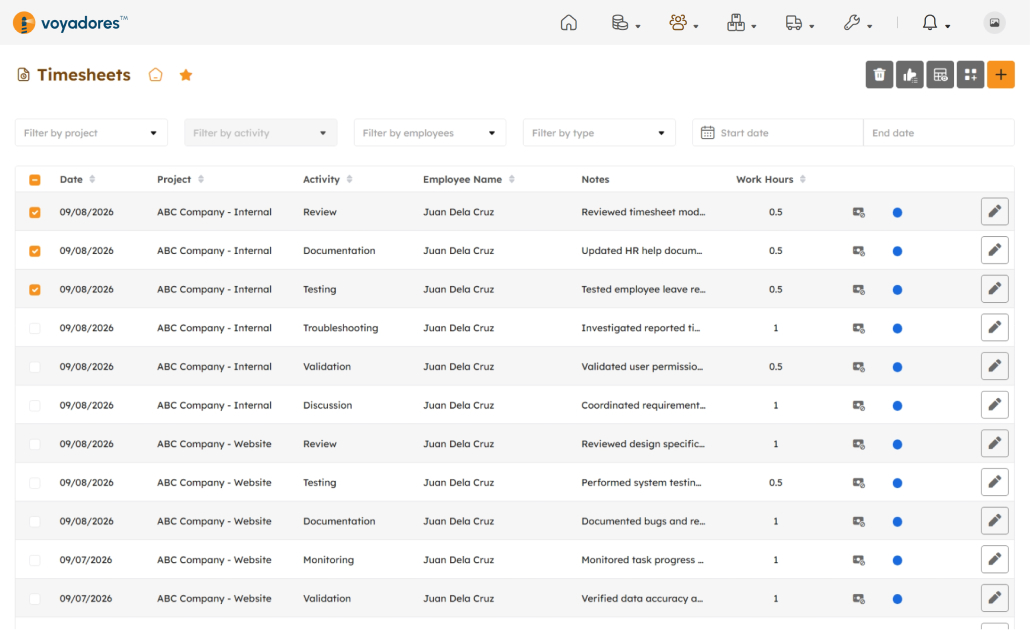Image resolution: width=1030 pixels, height=630 pixels.
Task: Select the note 'Coordinated requirement...'
Action: [x=643, y=405]
